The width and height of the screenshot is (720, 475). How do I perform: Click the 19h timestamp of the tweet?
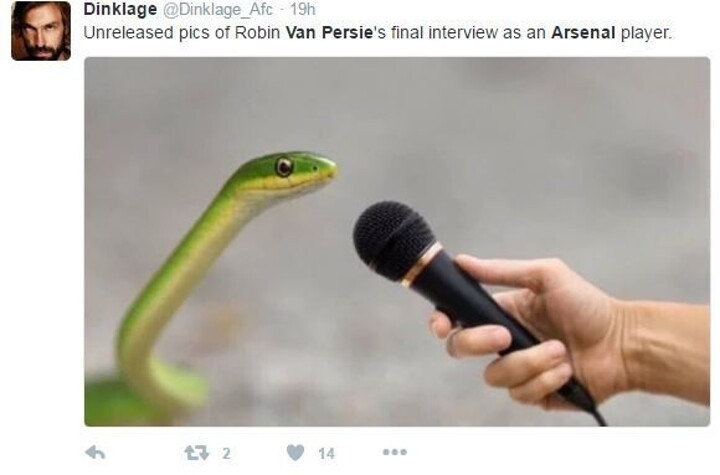pos(303,9)
